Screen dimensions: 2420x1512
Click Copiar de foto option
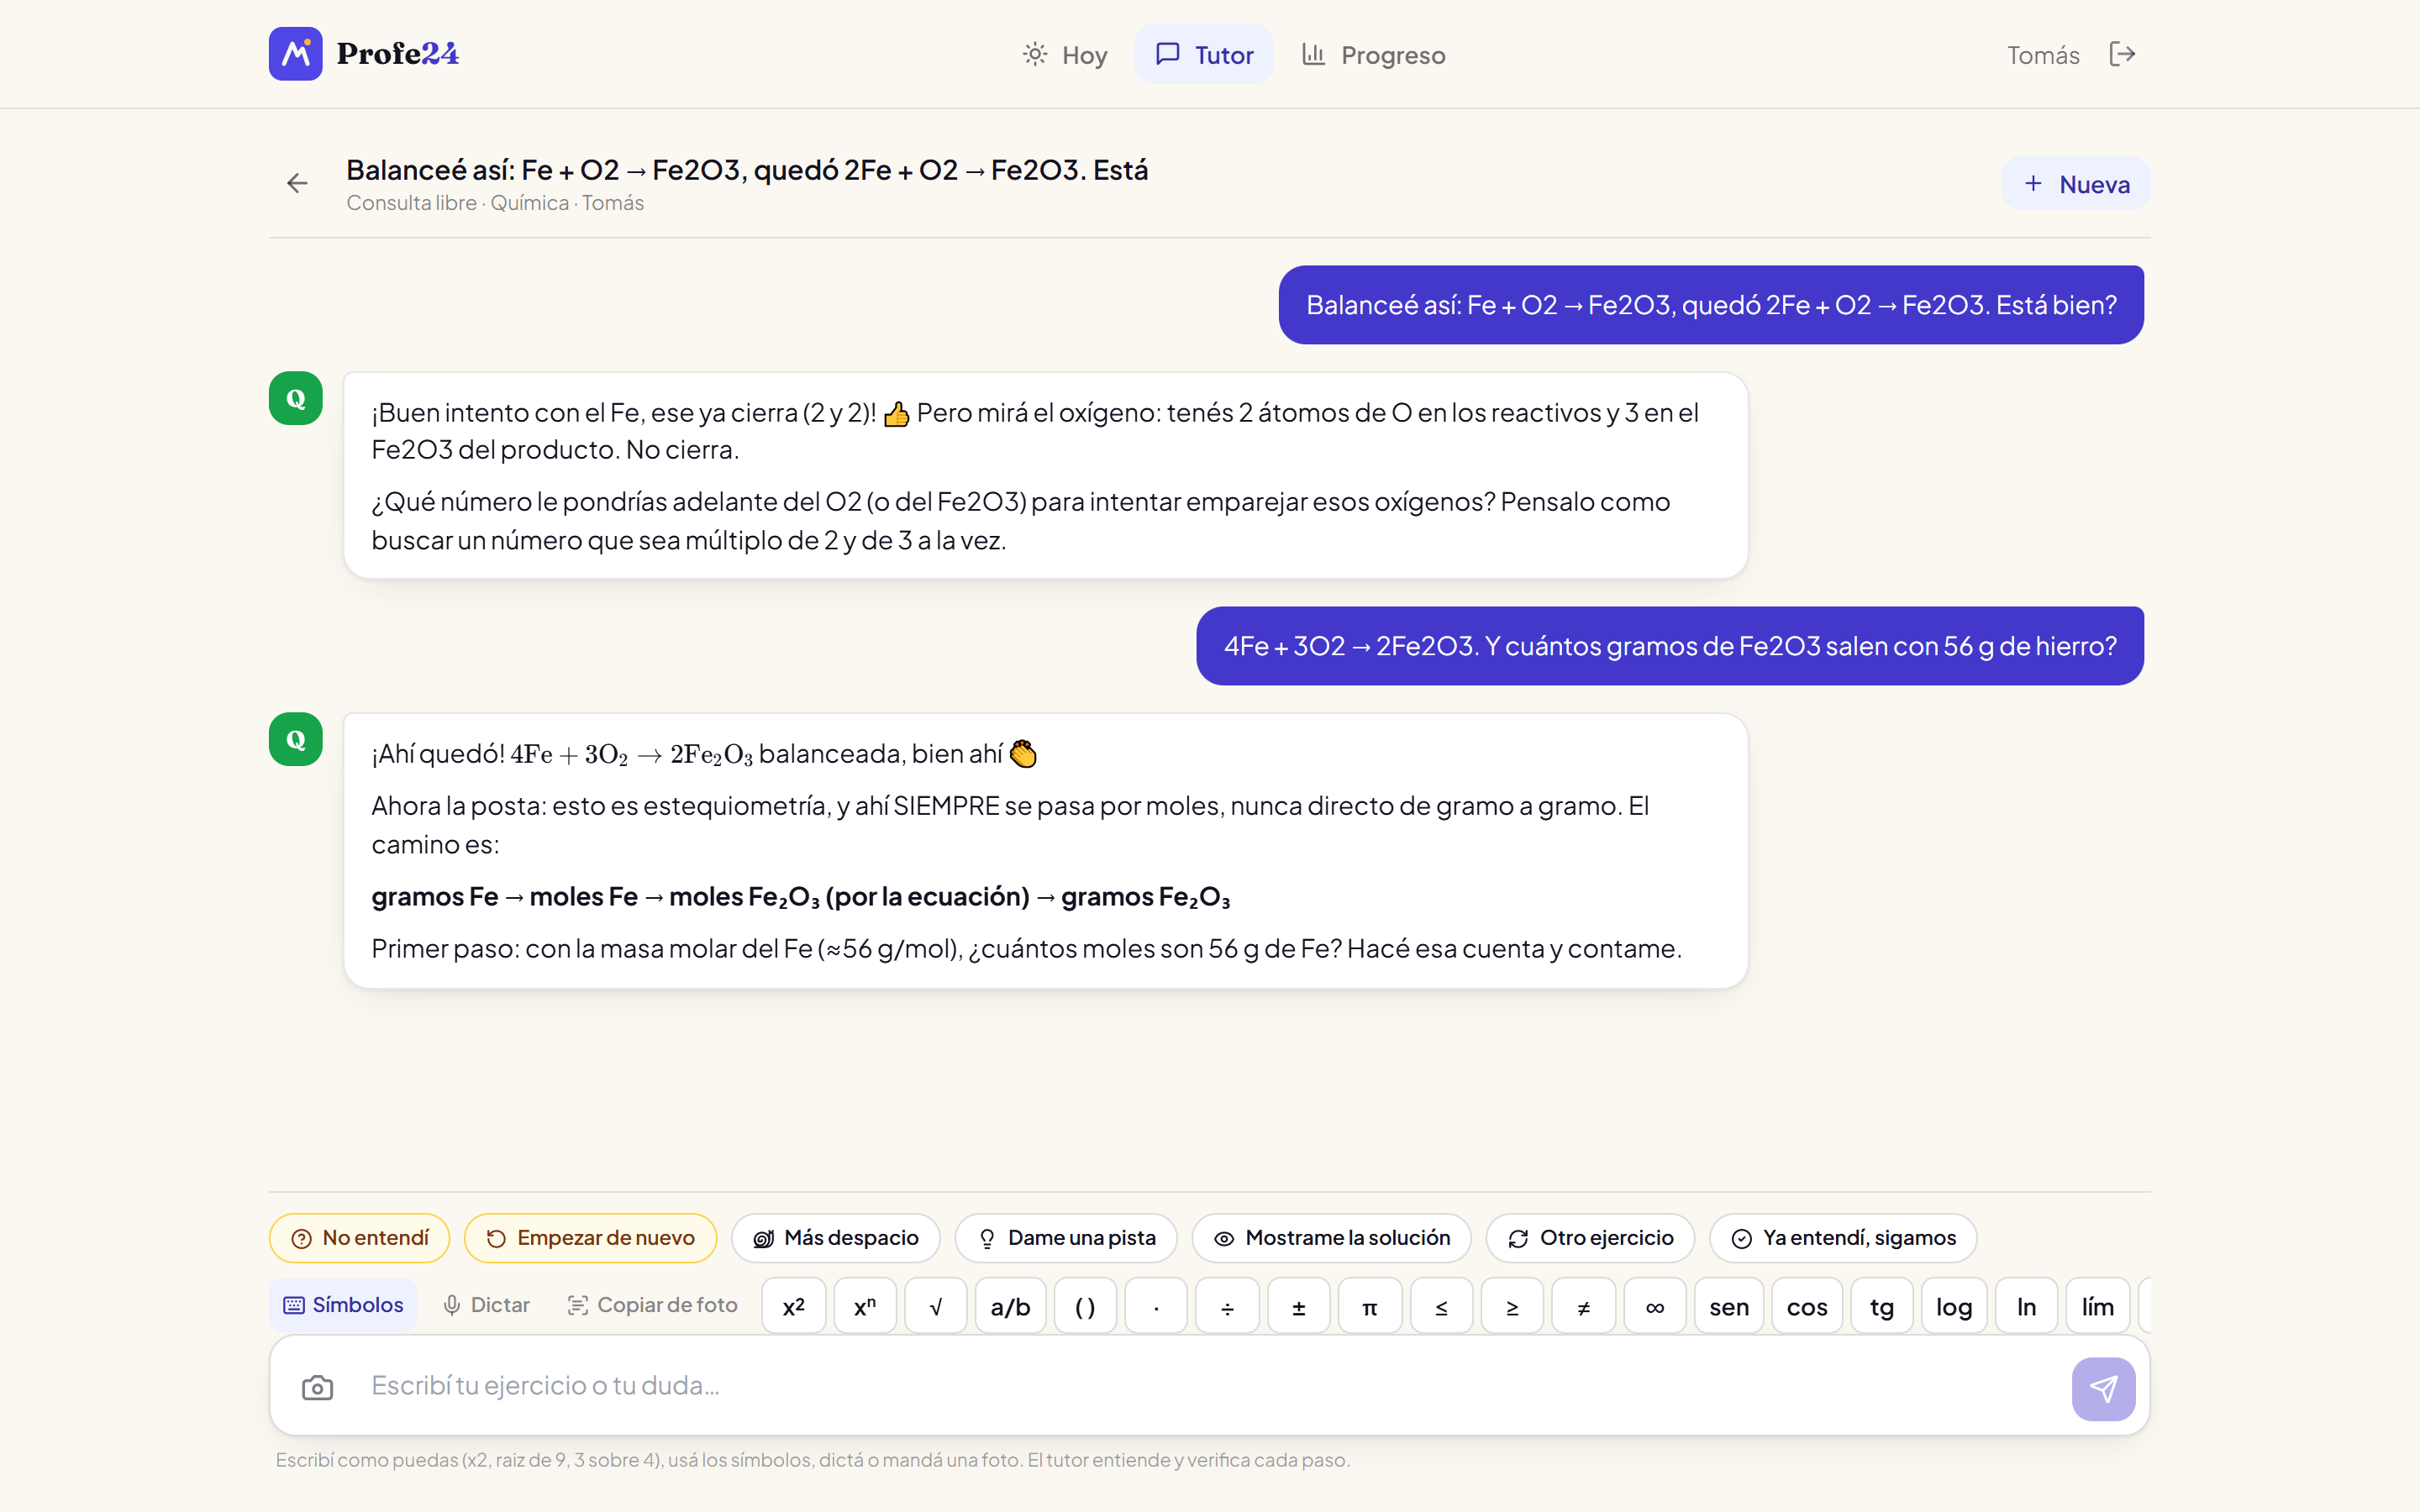[652, 1305]
